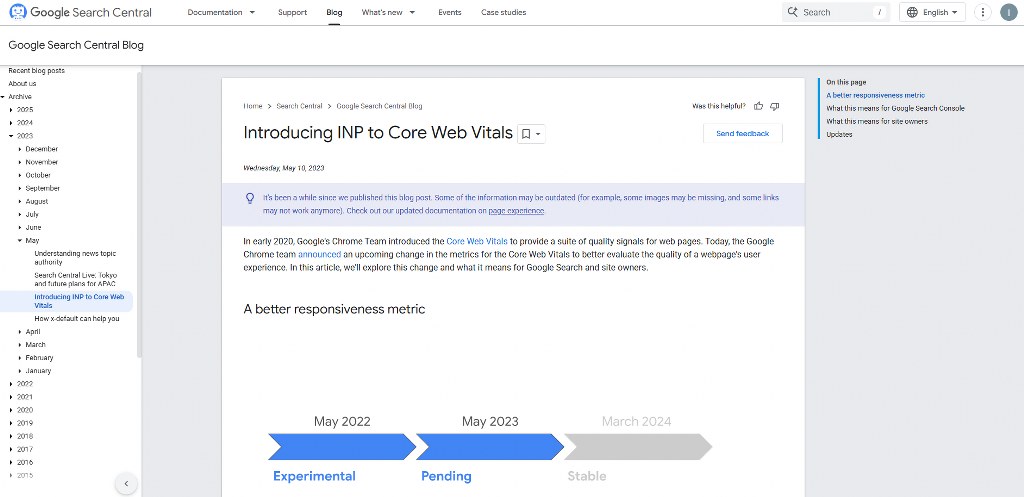Click the thumbs down not helpful icon
Image resolution: width=1024 pixels, height=497 pixels.
point(775,106)
